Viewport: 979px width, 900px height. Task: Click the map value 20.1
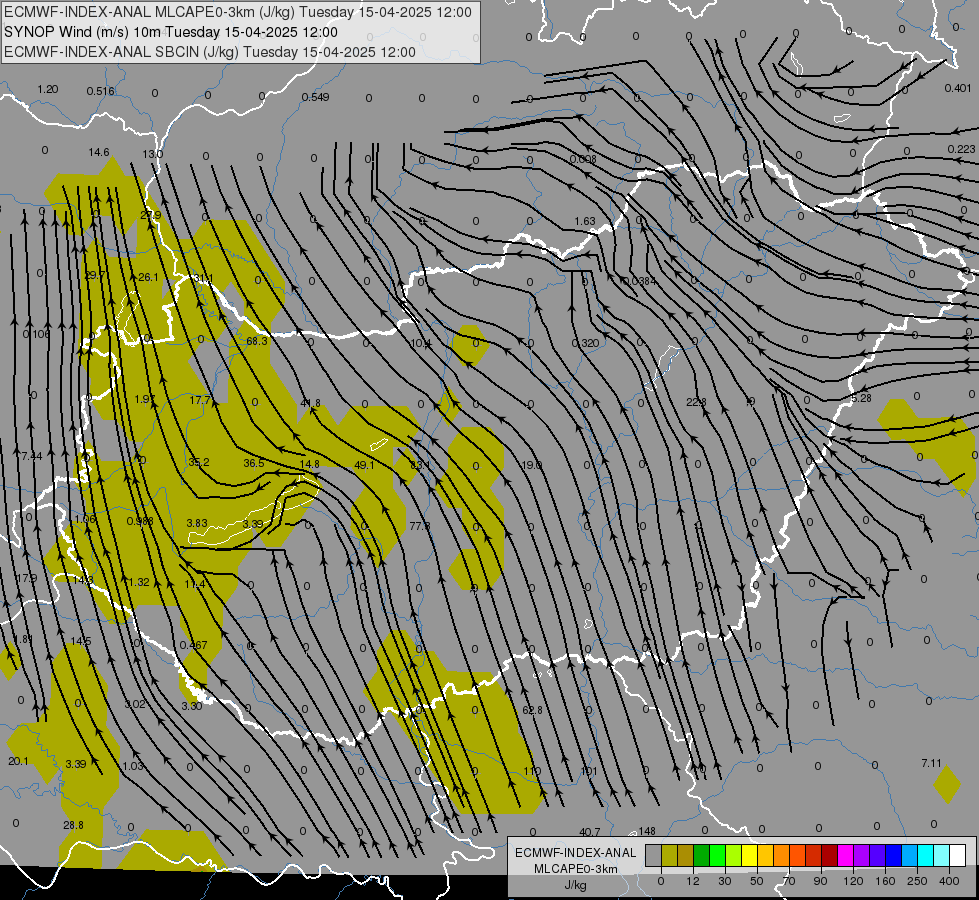pyautogui.click(x=18, y=761)
